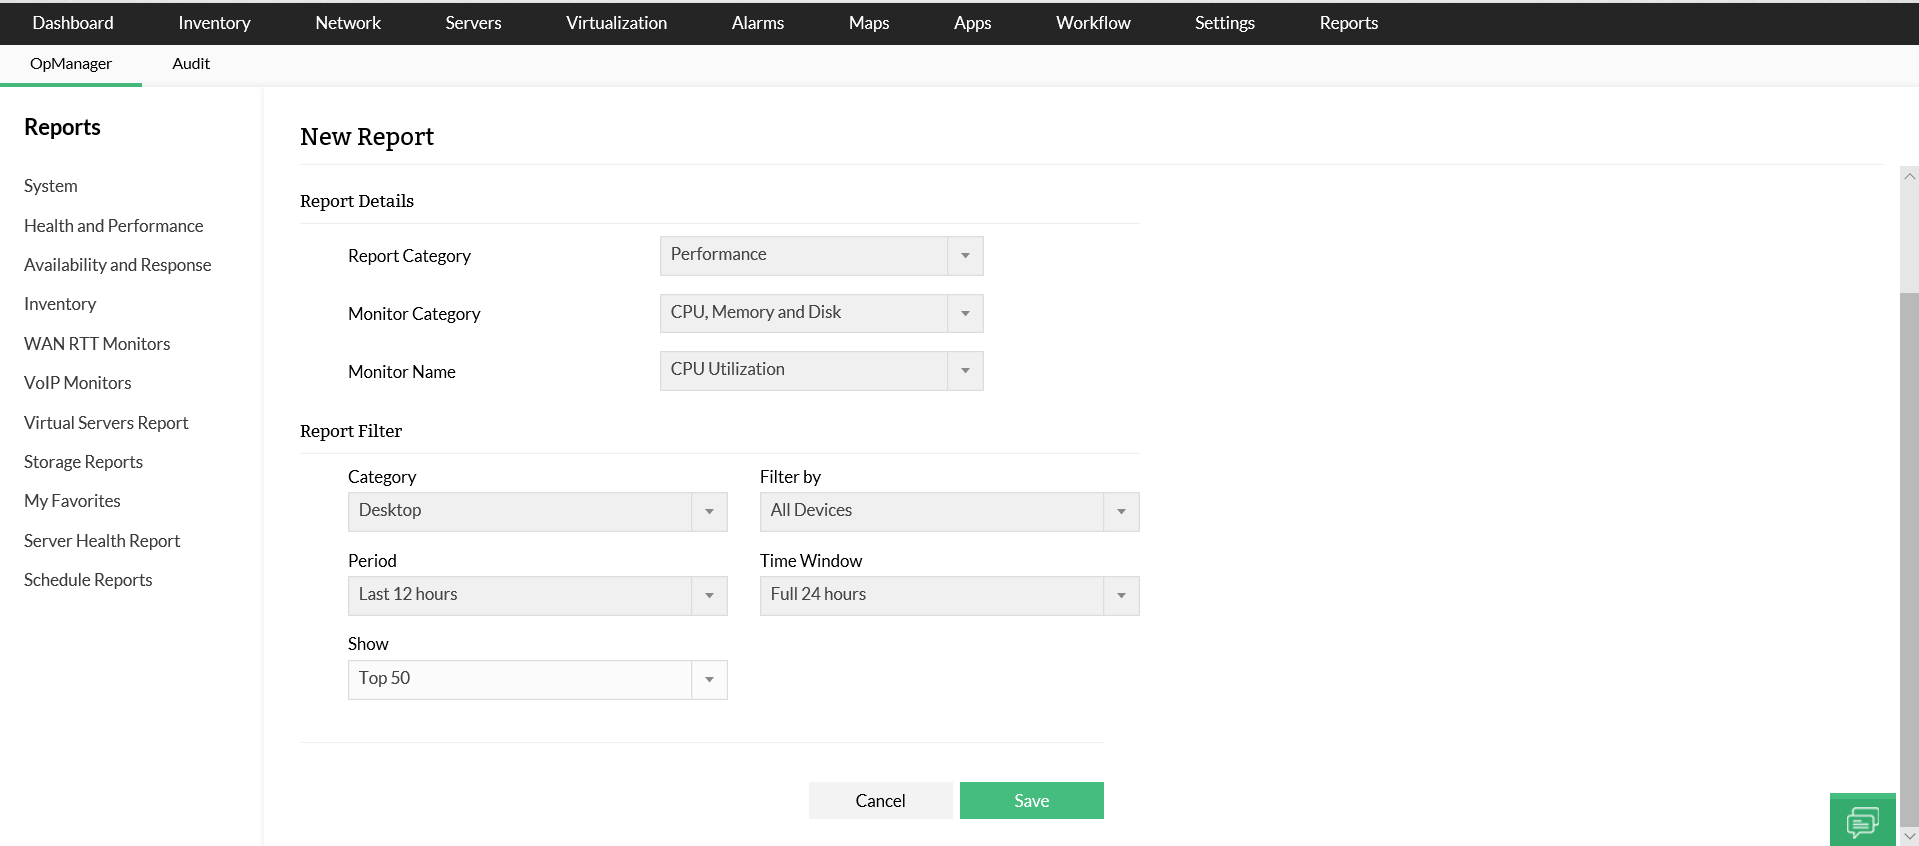Open the Alarms menu

tap(757, 23)
